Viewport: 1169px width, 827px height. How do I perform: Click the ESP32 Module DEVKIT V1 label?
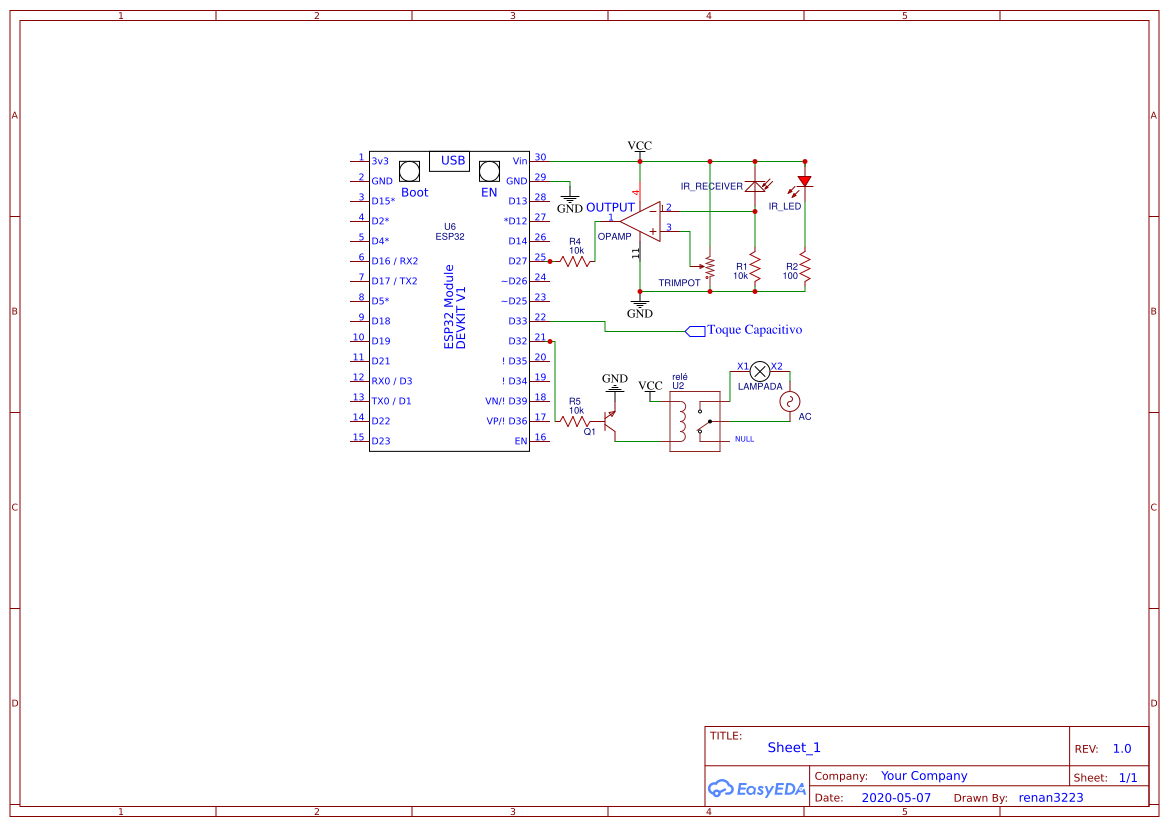pos(455,306)
